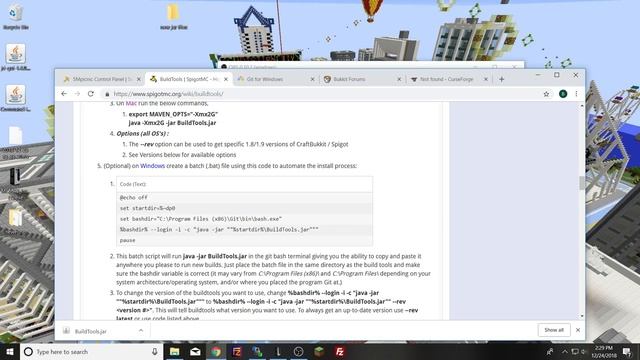The height and width of the screenshot is (360, 640).
Task: Open the taskbar clock and date
Action: click(x=604, y=351)
